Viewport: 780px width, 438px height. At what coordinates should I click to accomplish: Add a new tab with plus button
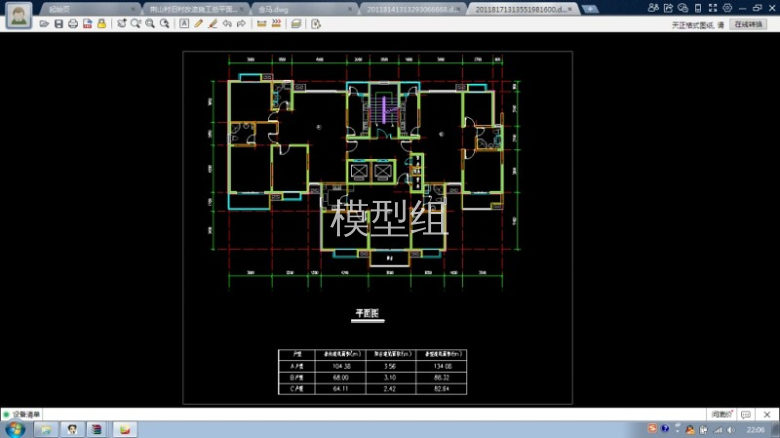(x=590, y=9)
